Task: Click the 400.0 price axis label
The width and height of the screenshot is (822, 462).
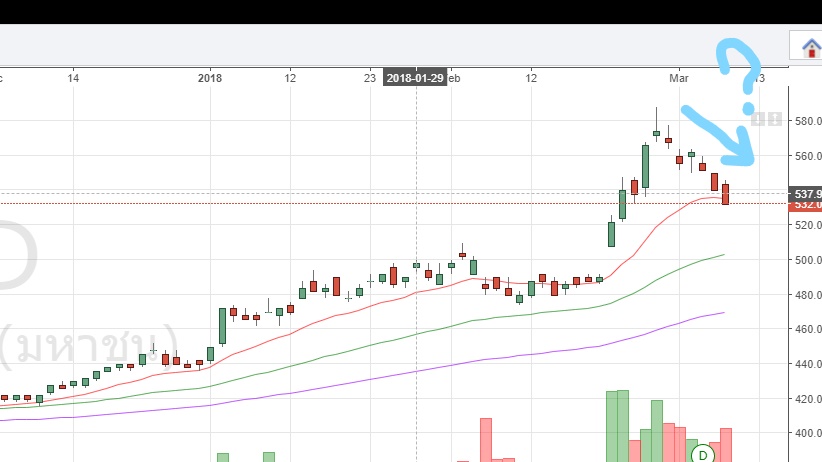Action: pos(807,433)
